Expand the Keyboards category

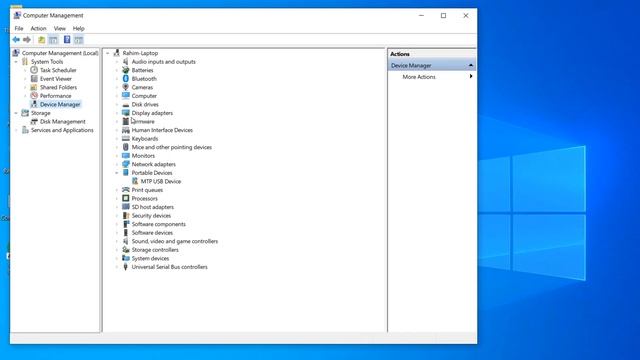coord(117,139)
